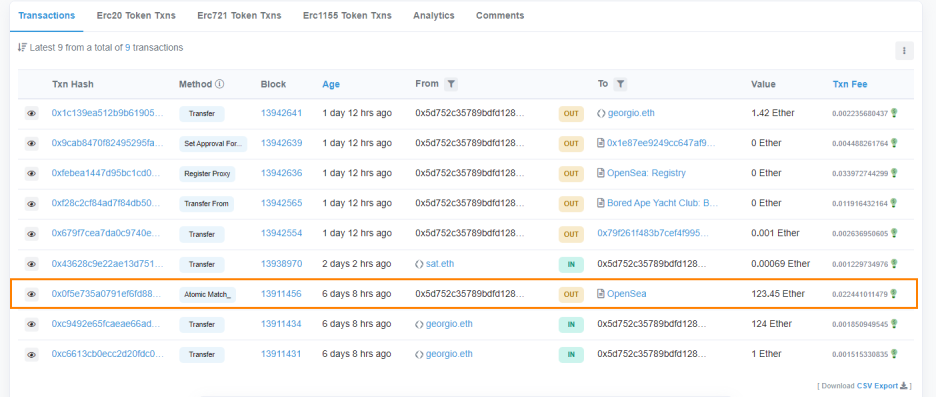
Task: Click the gas pump icon for fee 0.033972744299
Action: pyautogui.click(x=894, y=173)
